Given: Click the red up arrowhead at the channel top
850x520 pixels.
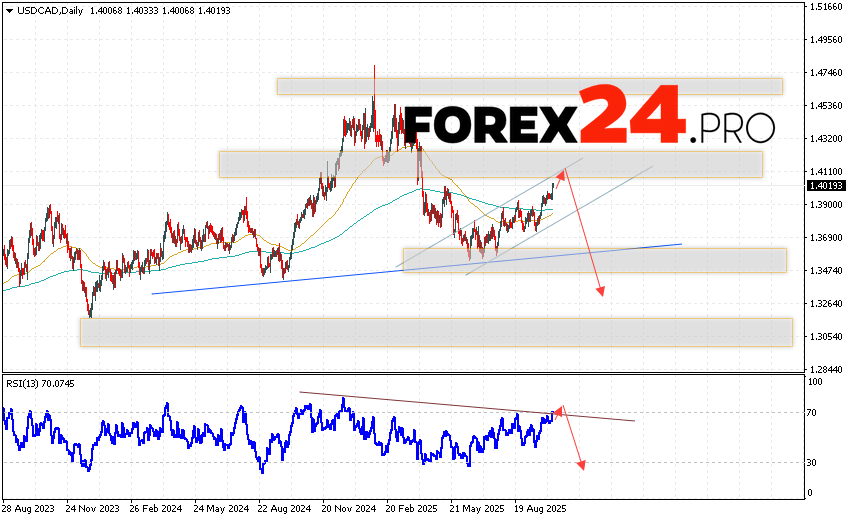Looking at the screenshot, I should tap(562, 174).
